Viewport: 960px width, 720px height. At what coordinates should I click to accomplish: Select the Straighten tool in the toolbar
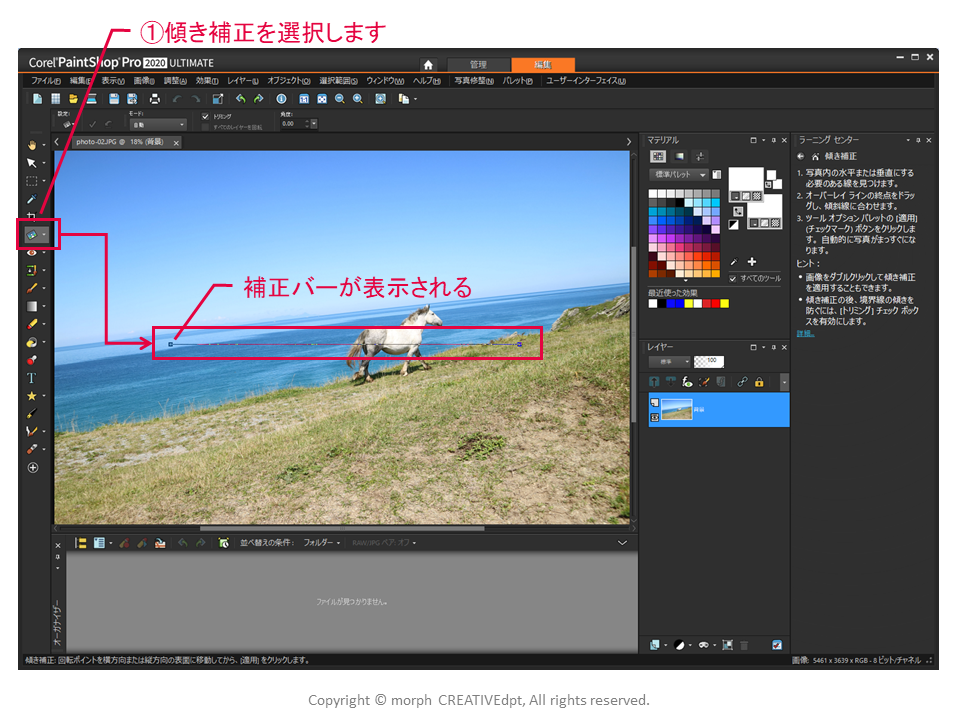coord(32,235)
